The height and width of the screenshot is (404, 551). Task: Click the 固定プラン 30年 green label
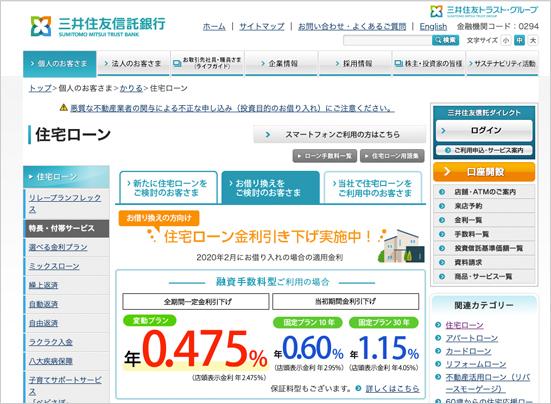pos(384,322)
